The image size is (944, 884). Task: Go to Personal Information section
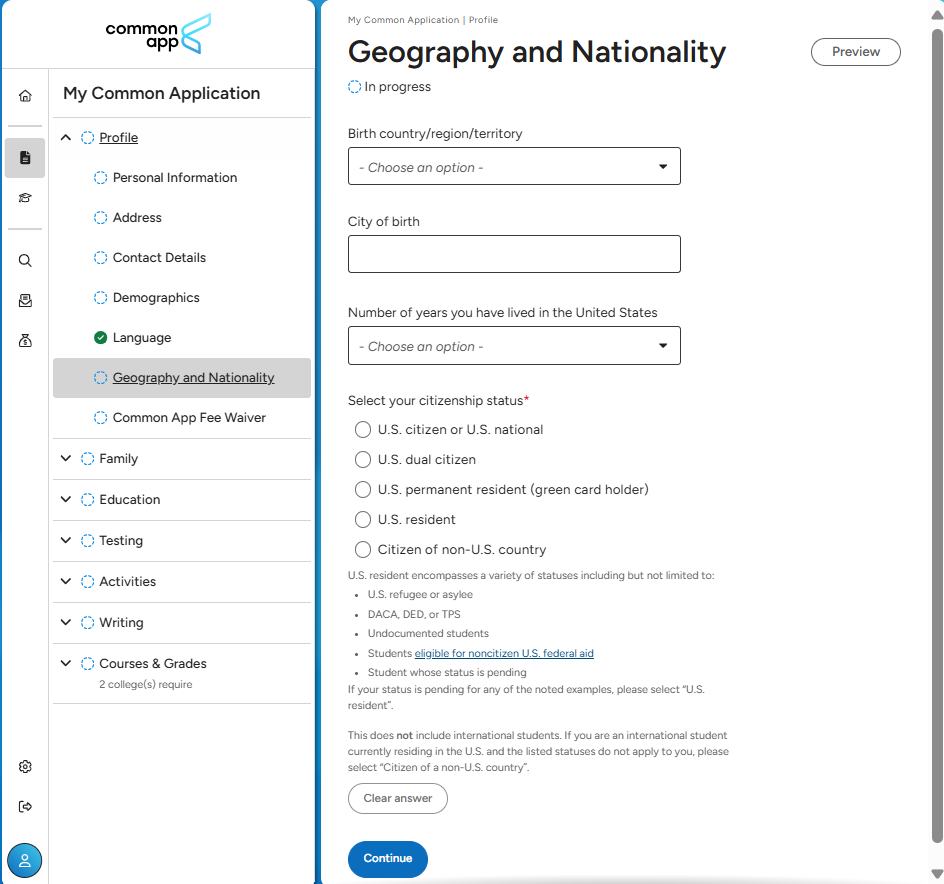click(175, 178)
